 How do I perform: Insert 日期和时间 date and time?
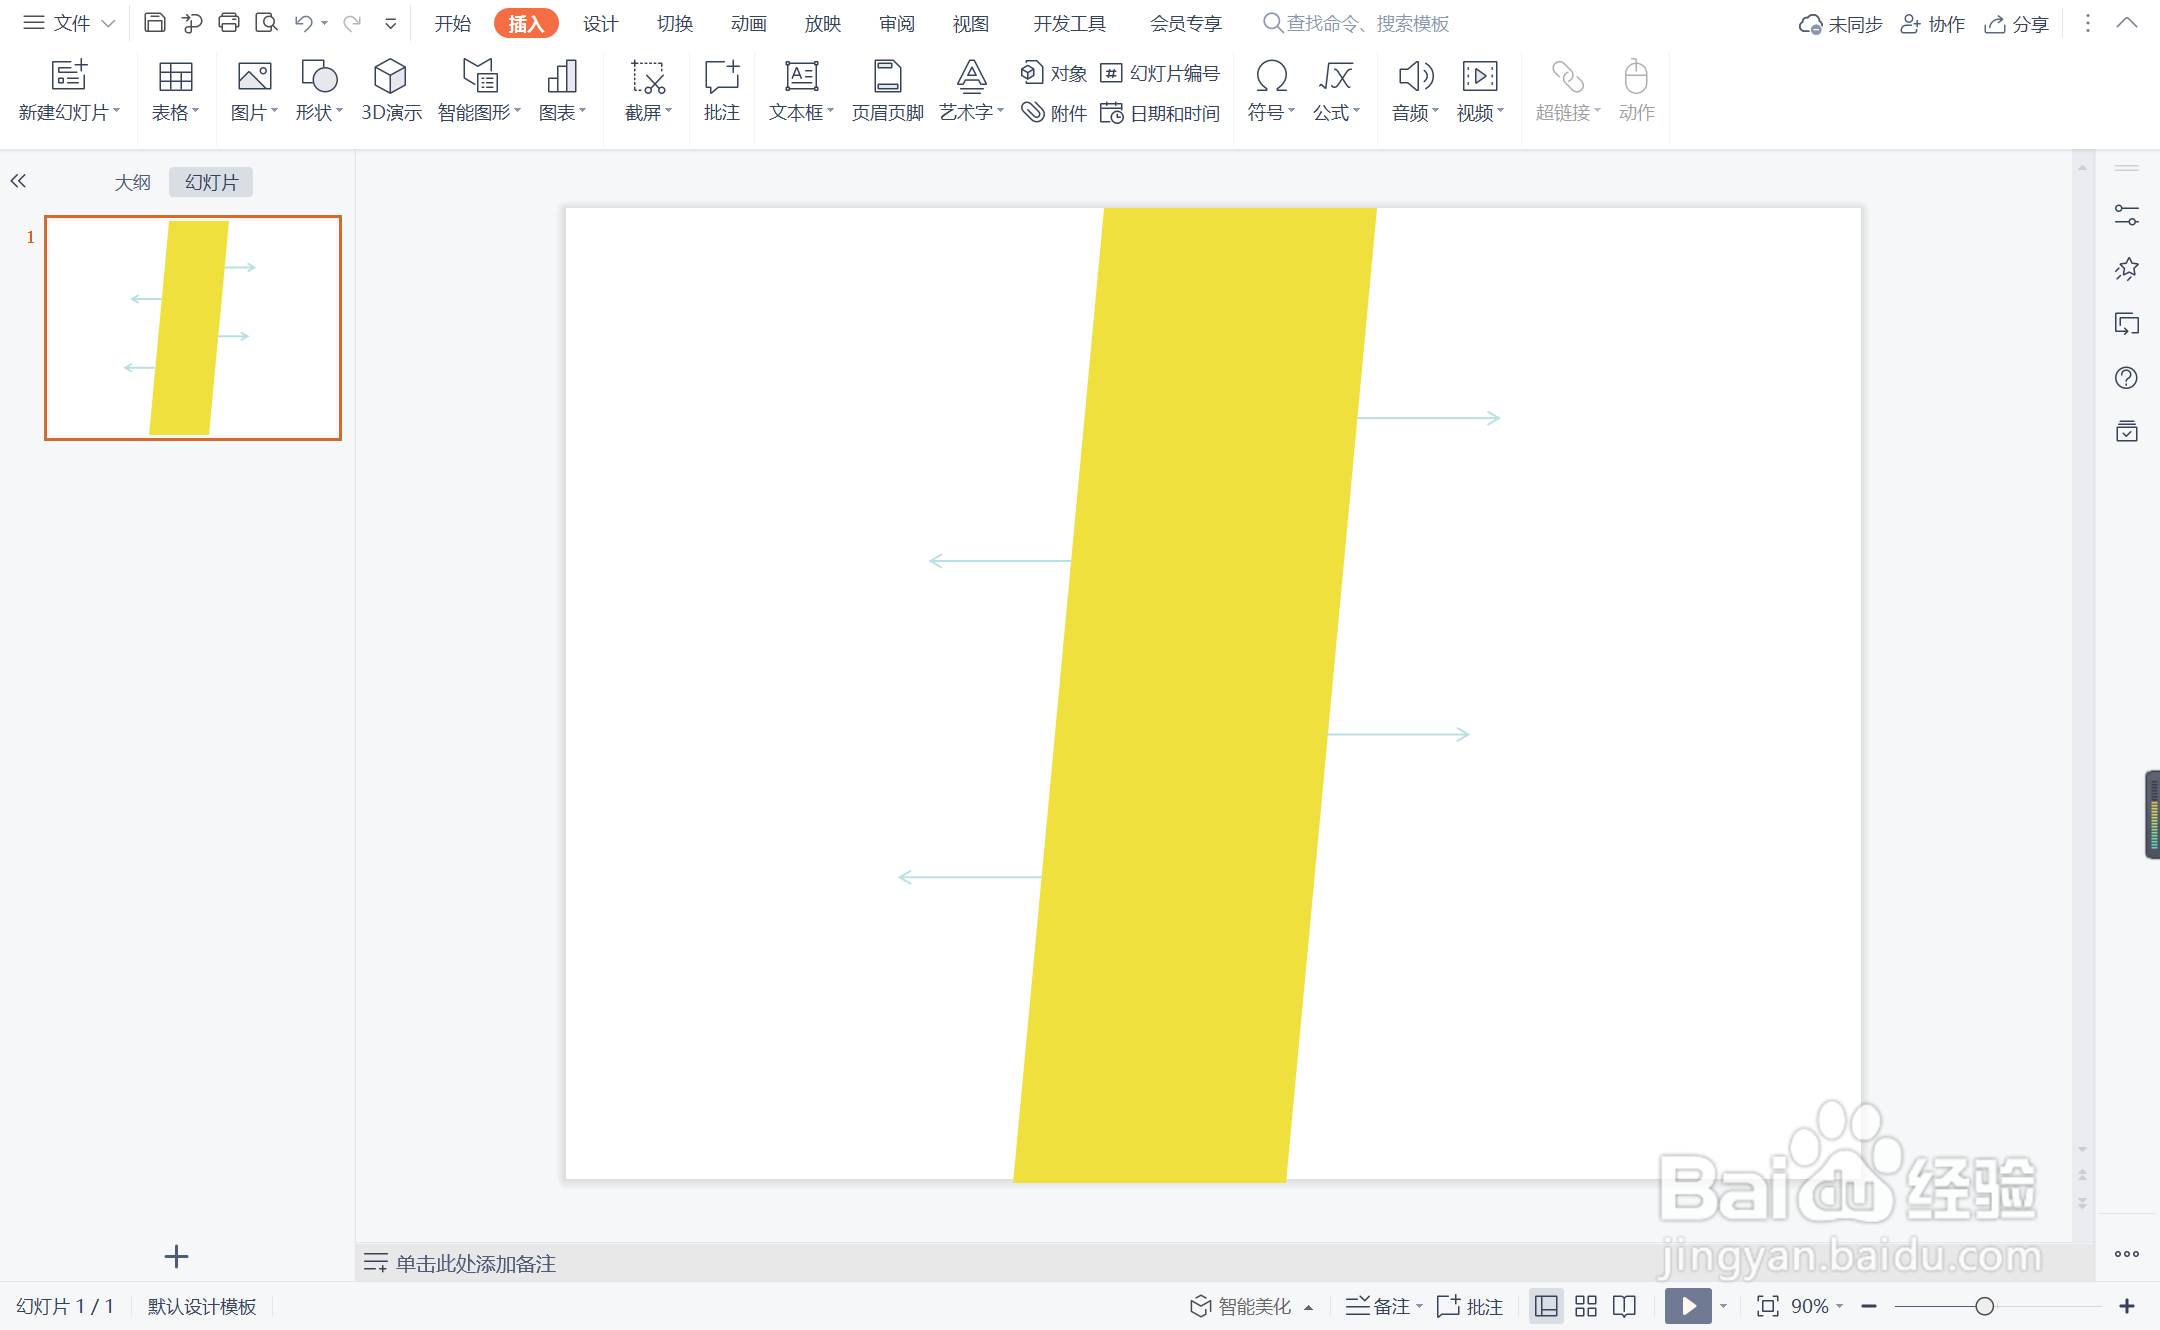tap(1160, 113)
